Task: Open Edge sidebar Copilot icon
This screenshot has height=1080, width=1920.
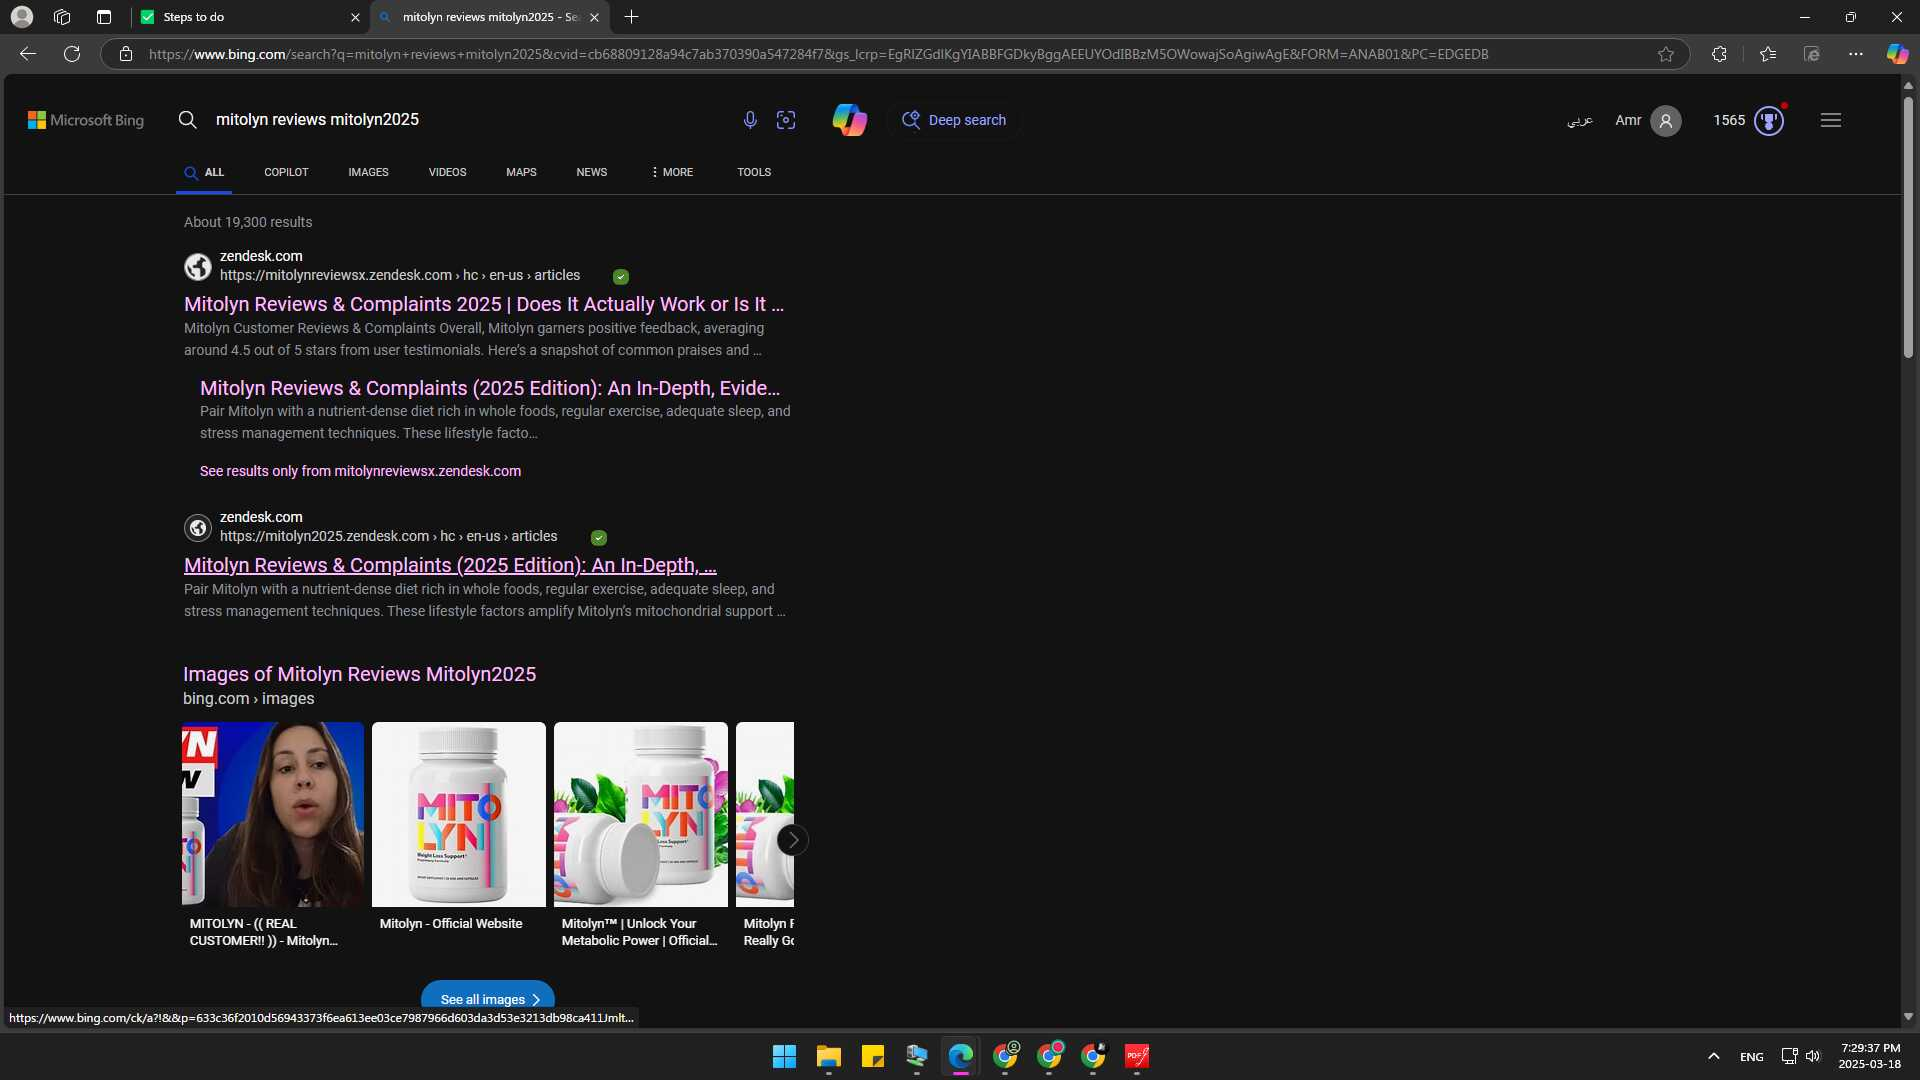Action: 1896,54
